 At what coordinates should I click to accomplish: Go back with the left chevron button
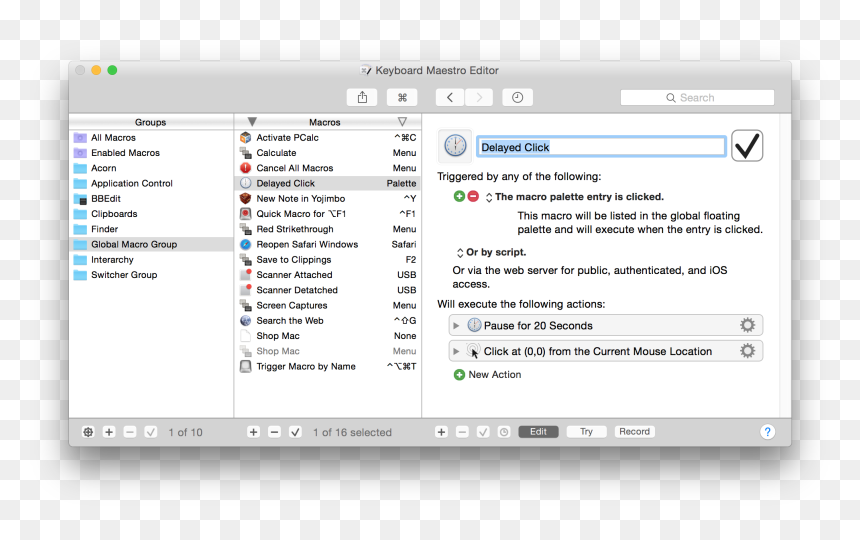point(450,98)
